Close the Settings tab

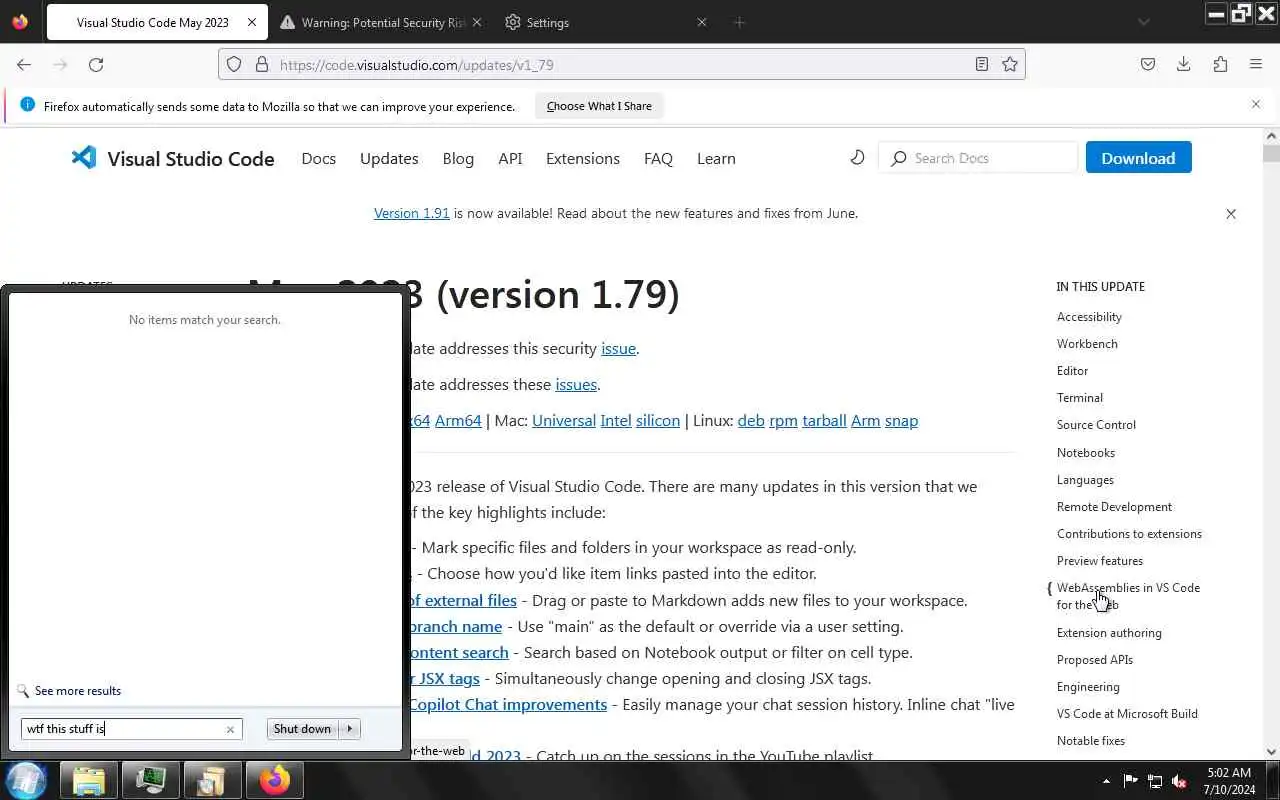pyautogui.click(x=701, y=22)
